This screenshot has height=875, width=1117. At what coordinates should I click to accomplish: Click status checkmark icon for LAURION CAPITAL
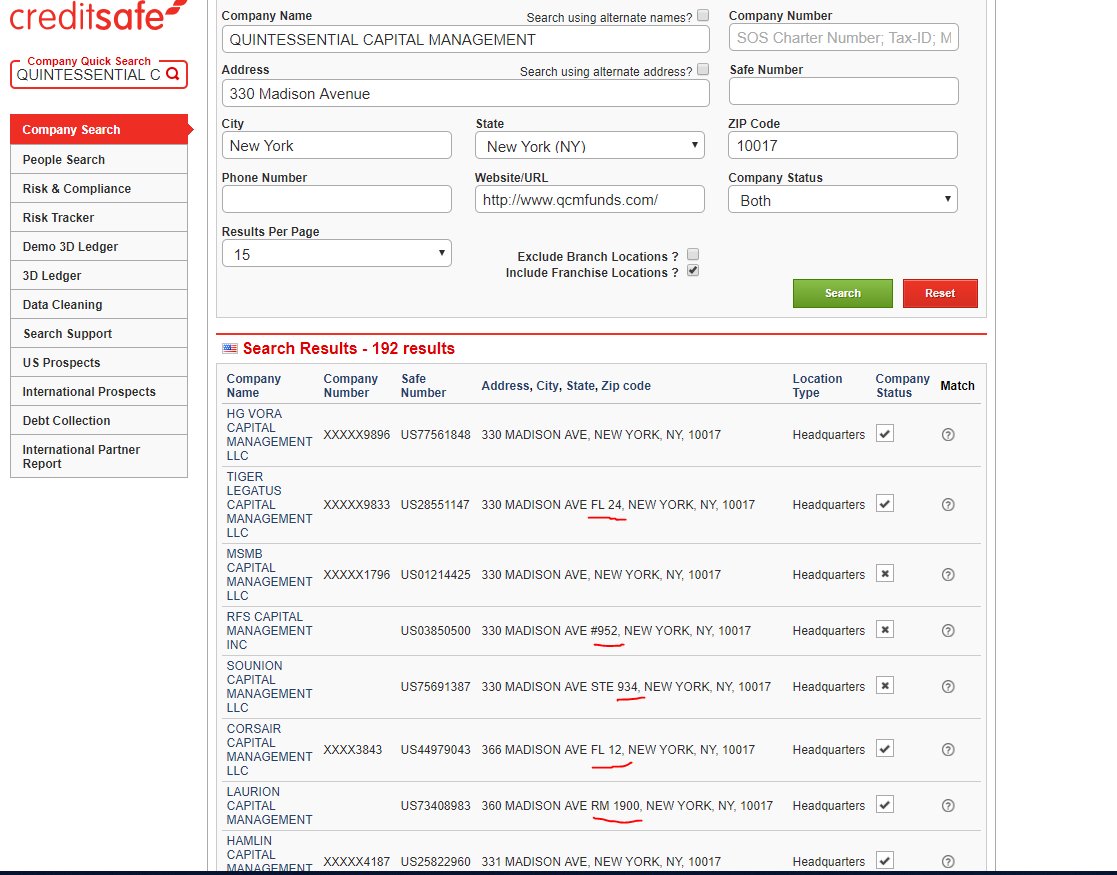click(885, 805)
